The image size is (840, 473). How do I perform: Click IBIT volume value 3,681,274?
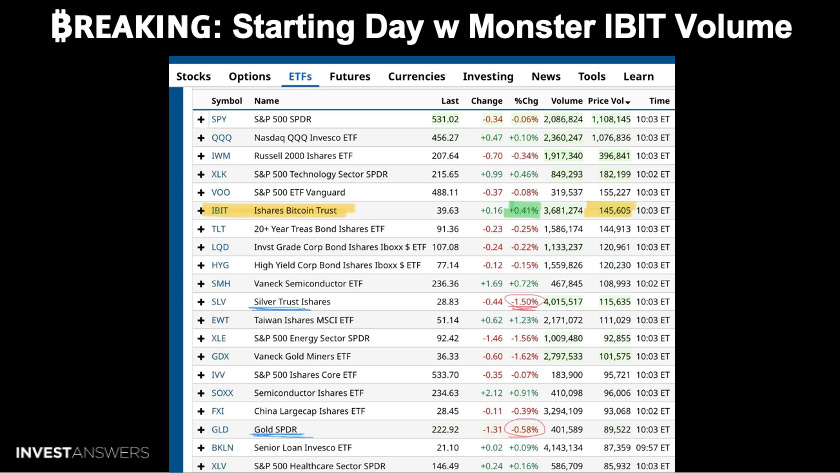[563, 211]
